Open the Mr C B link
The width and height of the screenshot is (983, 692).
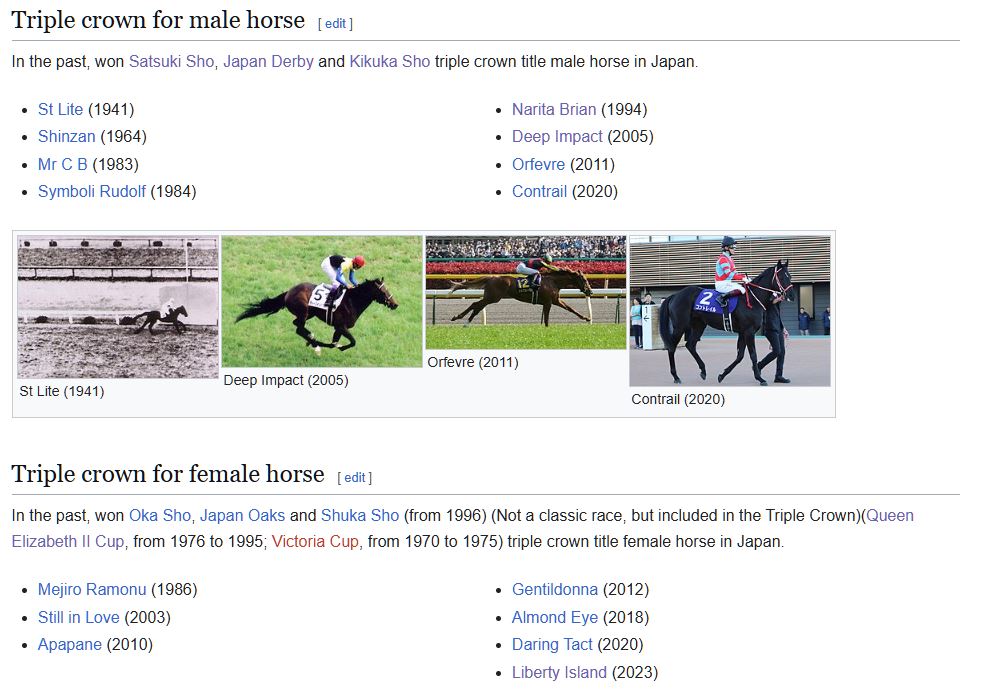[x=62, y=164]
